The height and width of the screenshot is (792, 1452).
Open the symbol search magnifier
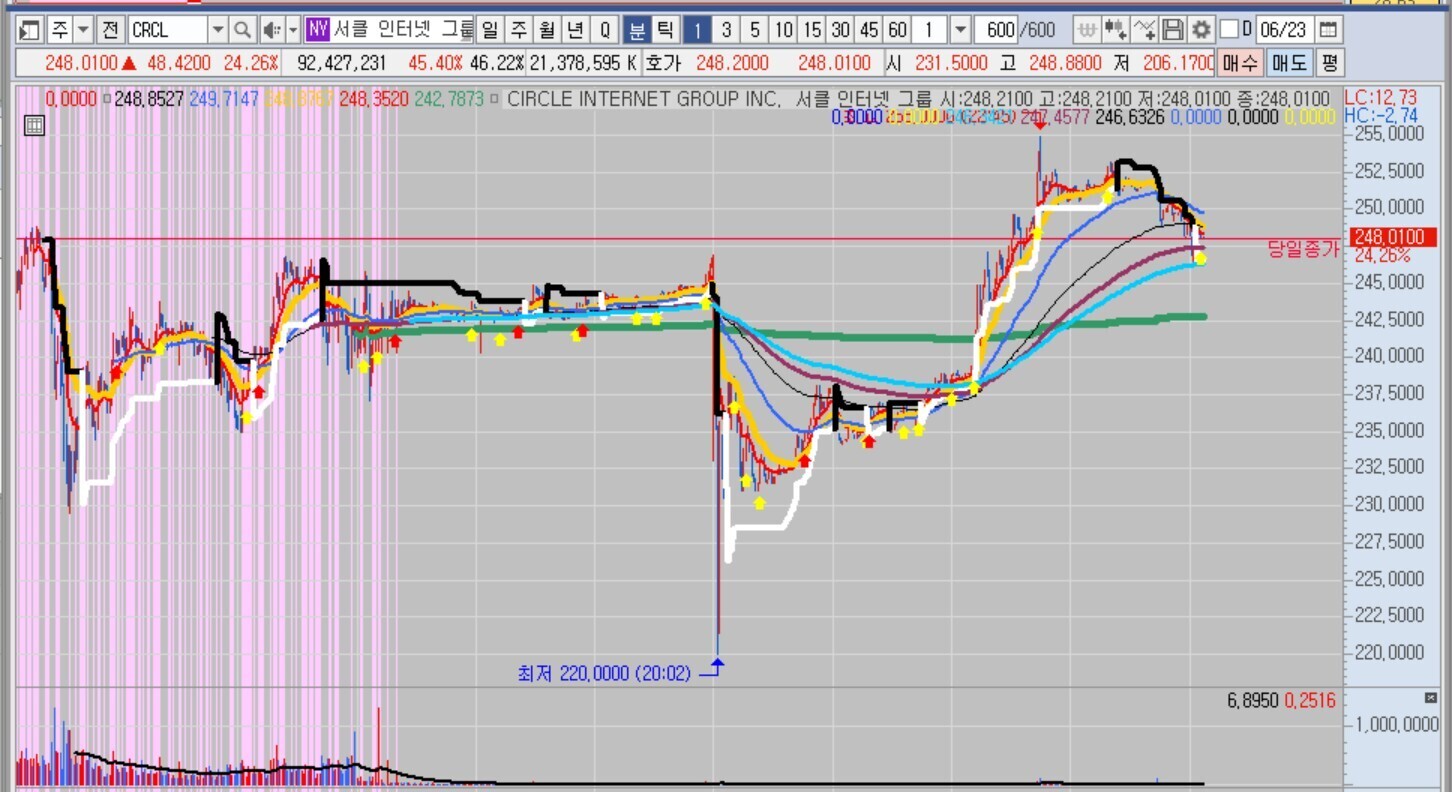[x=242, y=29]
